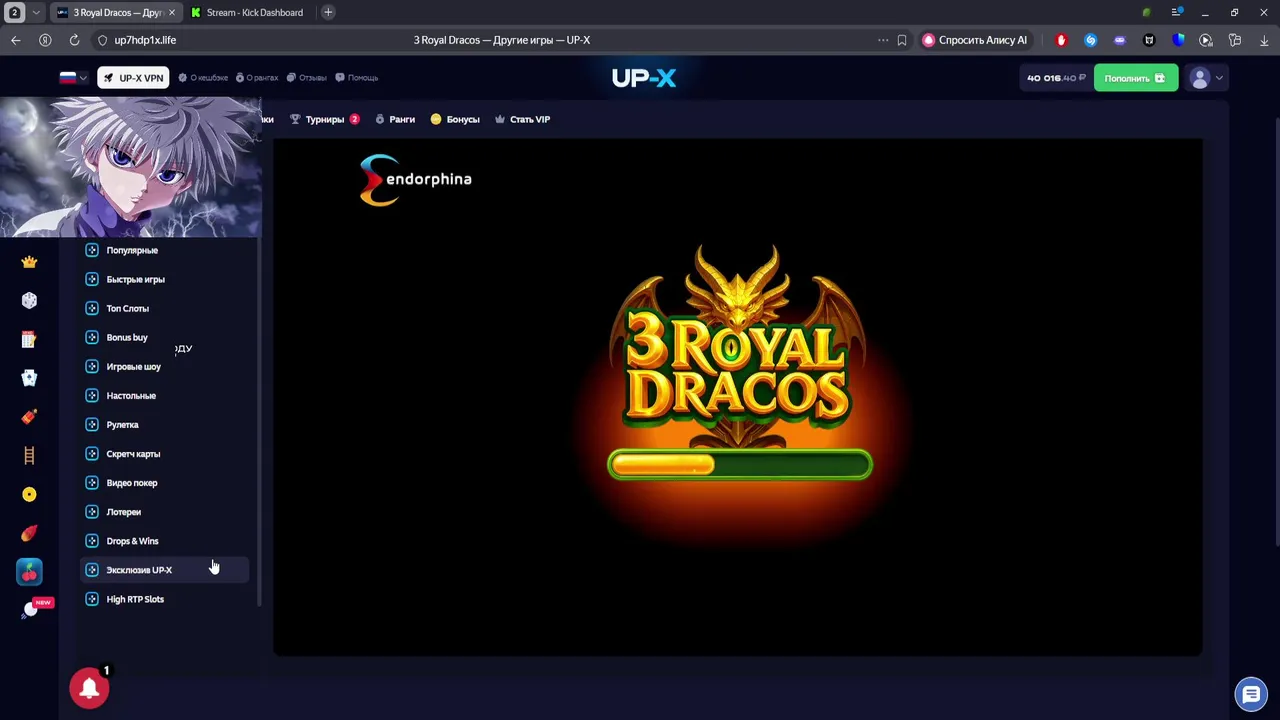Bookmark this page with the bookmark icon
Screen dimensions: 1280x720
(902, 40)
